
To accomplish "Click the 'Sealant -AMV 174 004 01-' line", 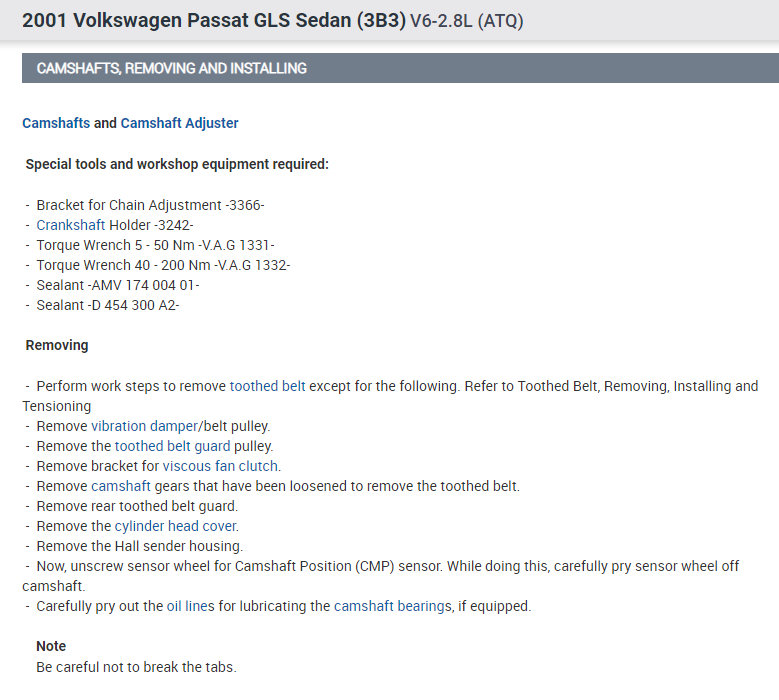I will (x=118, y=285).
